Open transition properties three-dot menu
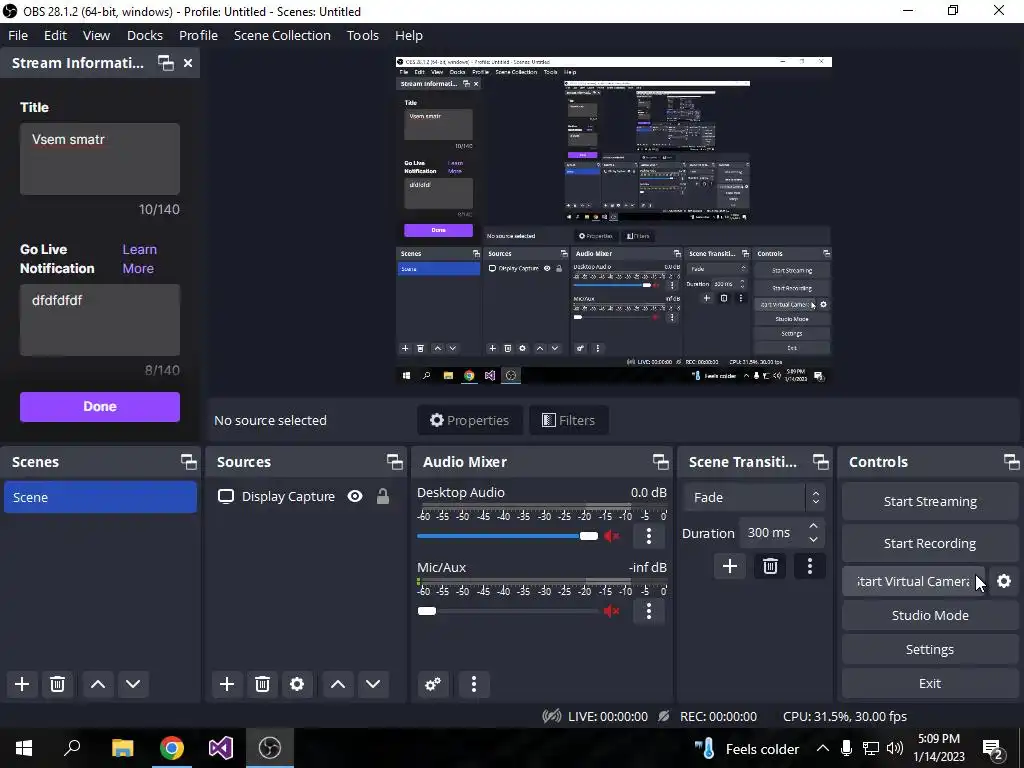The width and height of the screenshot is (1024, 768). pyautogui.click(x=810, y=566)
